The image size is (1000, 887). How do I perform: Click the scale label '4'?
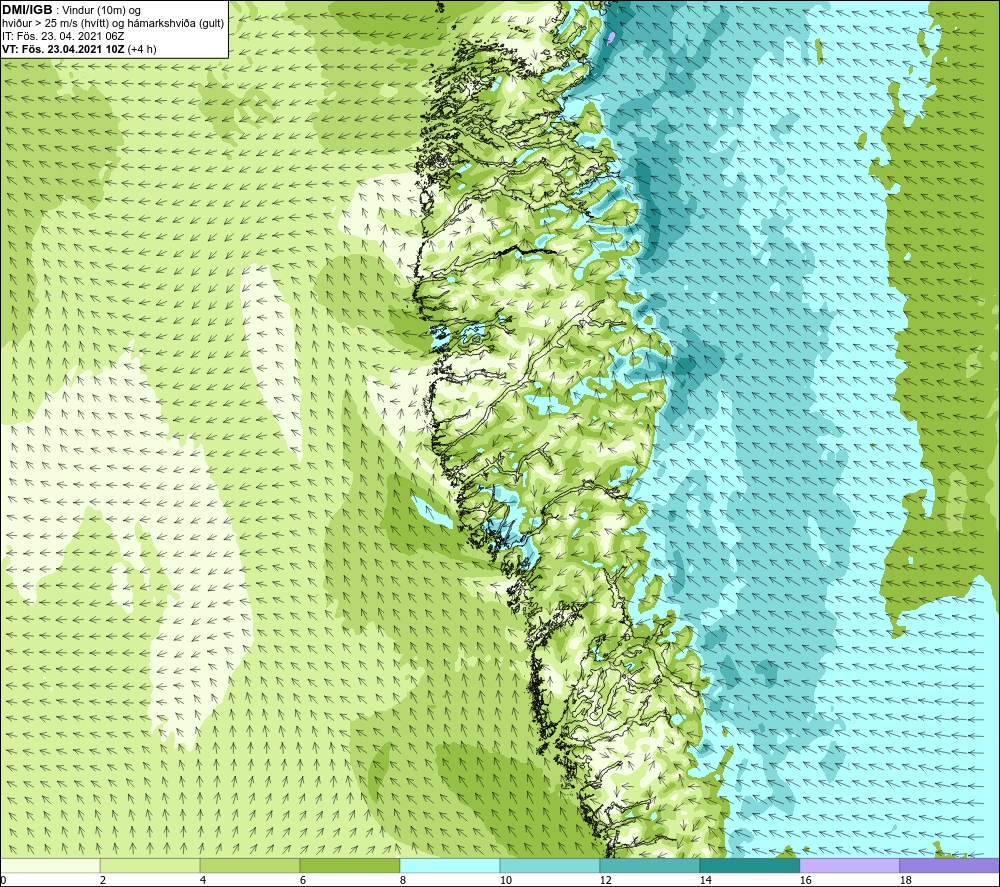(x=203, y=880)
